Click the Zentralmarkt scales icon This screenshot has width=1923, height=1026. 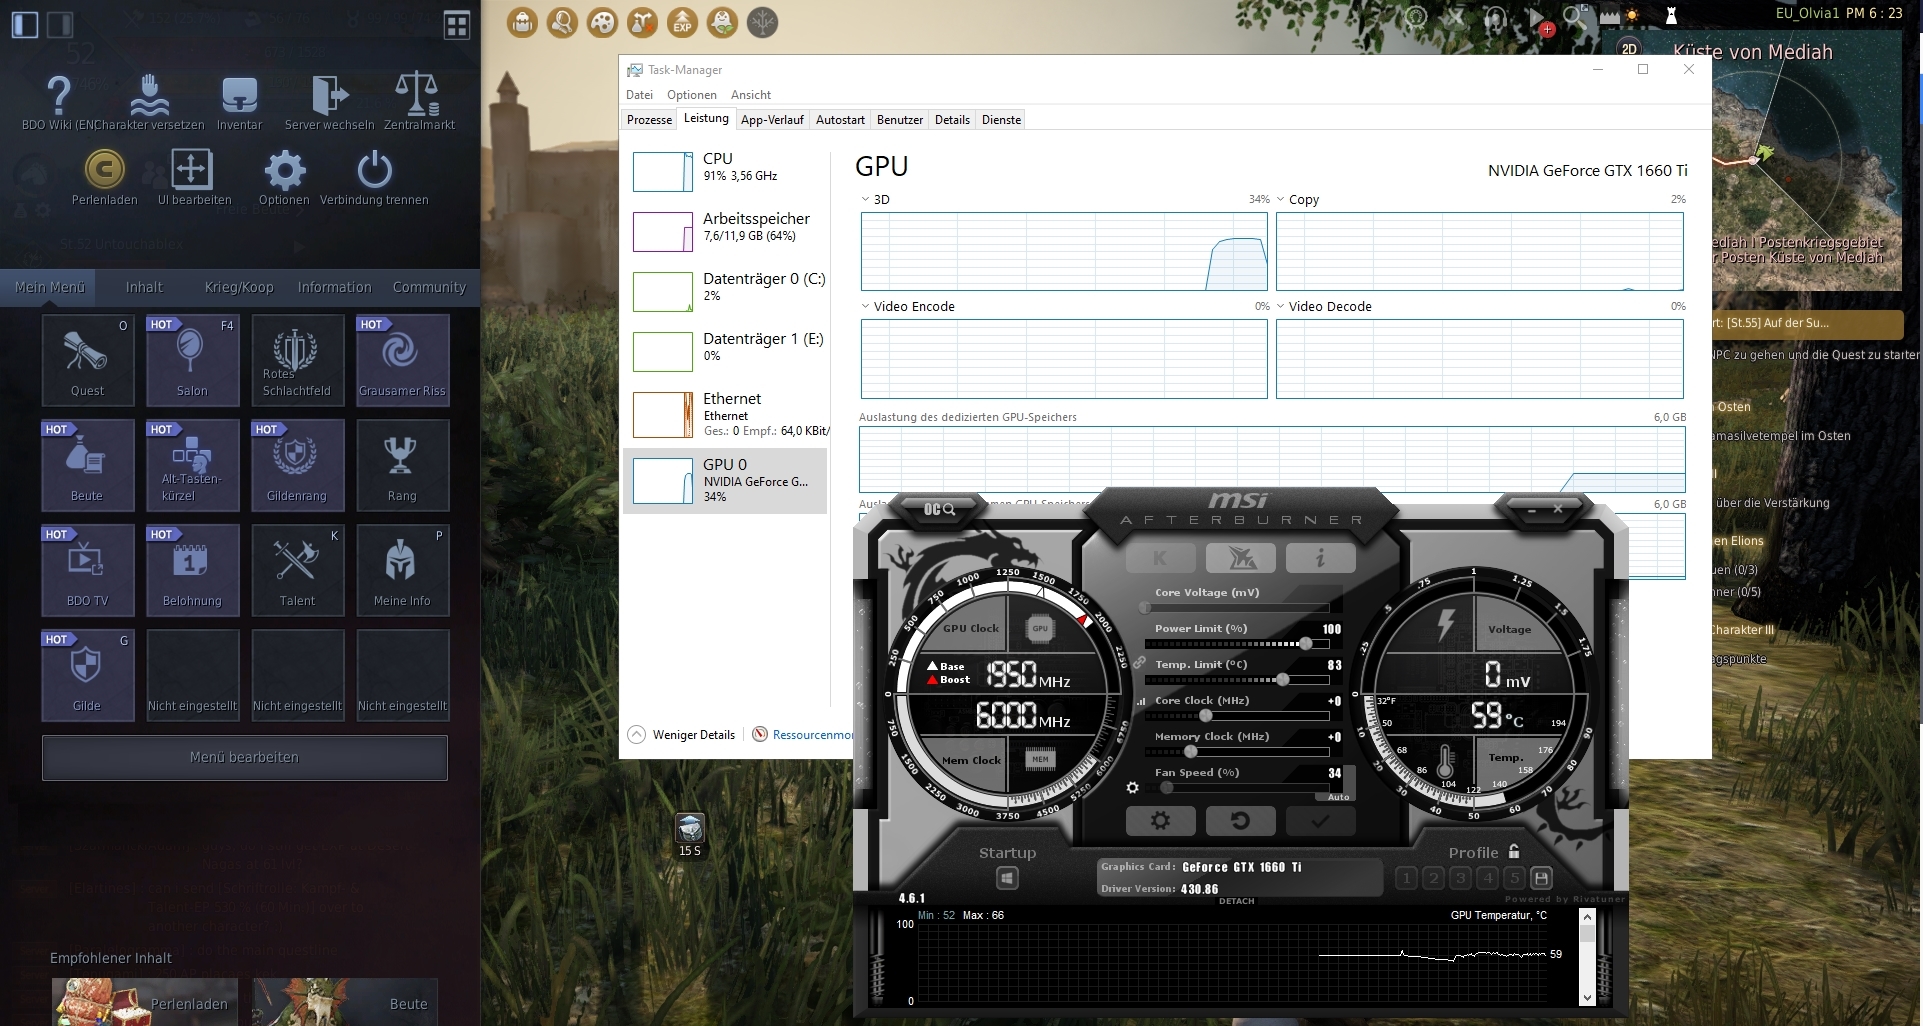pos(418,95)
